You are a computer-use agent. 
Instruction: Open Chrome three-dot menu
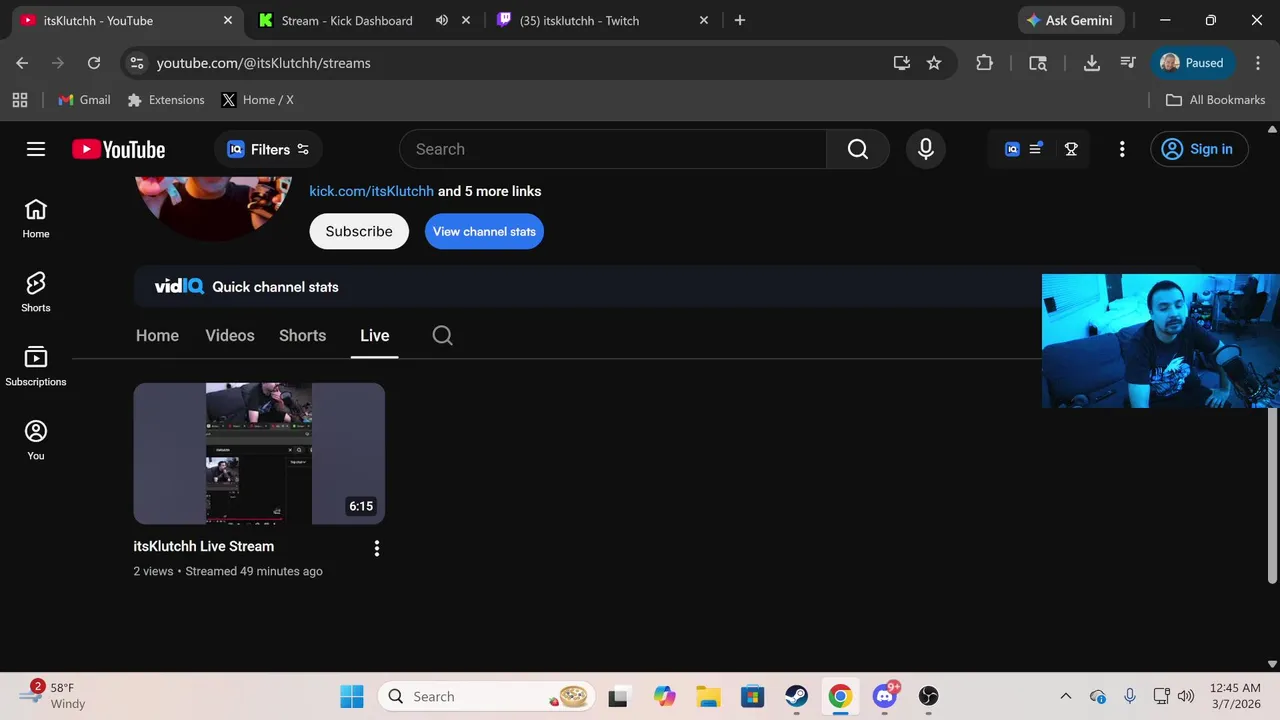coord(1257,63)
